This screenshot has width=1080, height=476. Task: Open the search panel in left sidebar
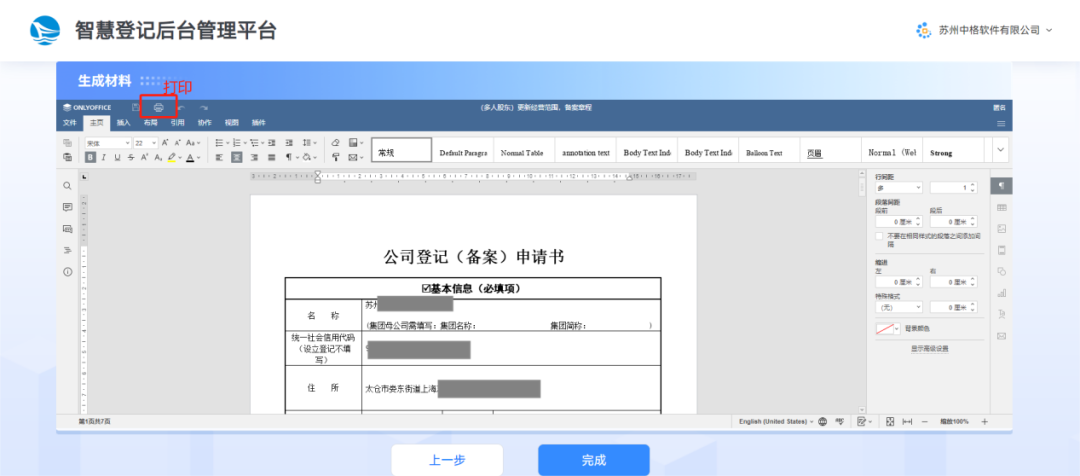click(x=68, y=186)
